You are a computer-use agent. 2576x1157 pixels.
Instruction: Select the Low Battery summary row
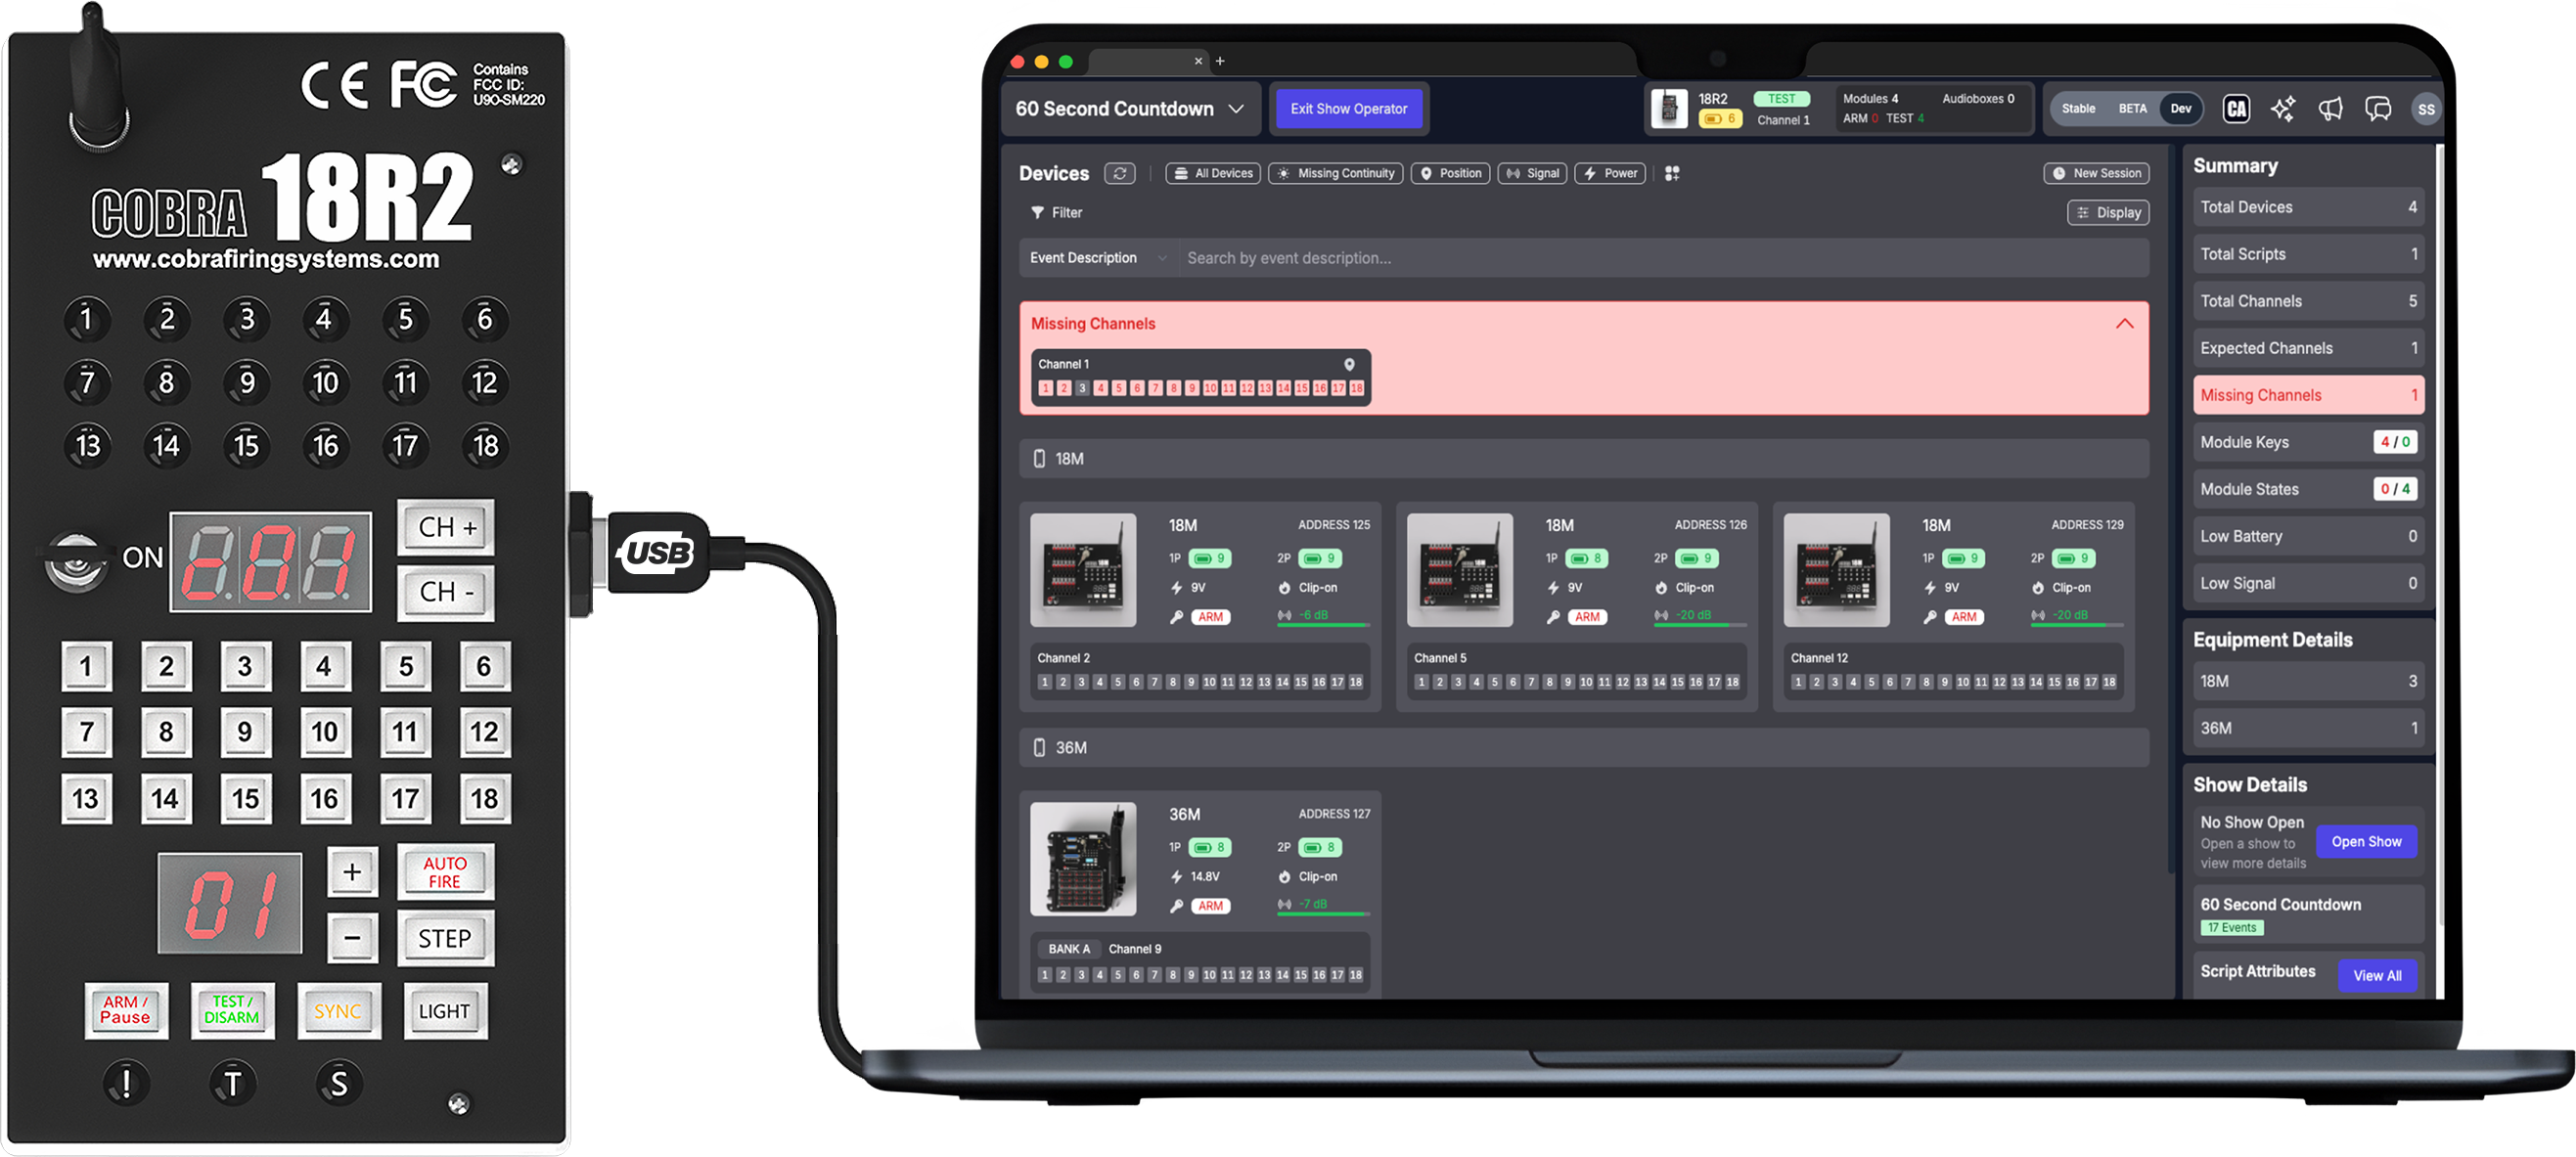2307,536
